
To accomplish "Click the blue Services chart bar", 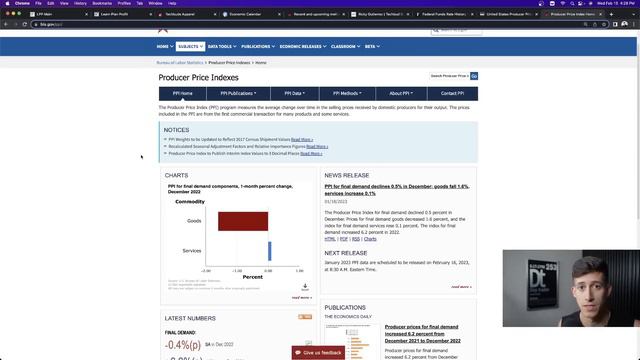I will (x=269, y=251).
